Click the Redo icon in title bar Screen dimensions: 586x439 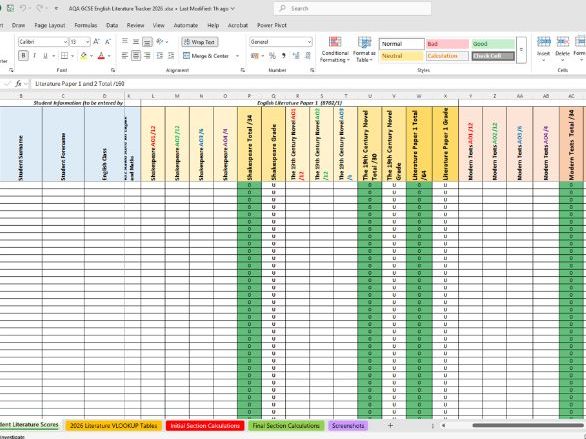(x=40, y=8)
